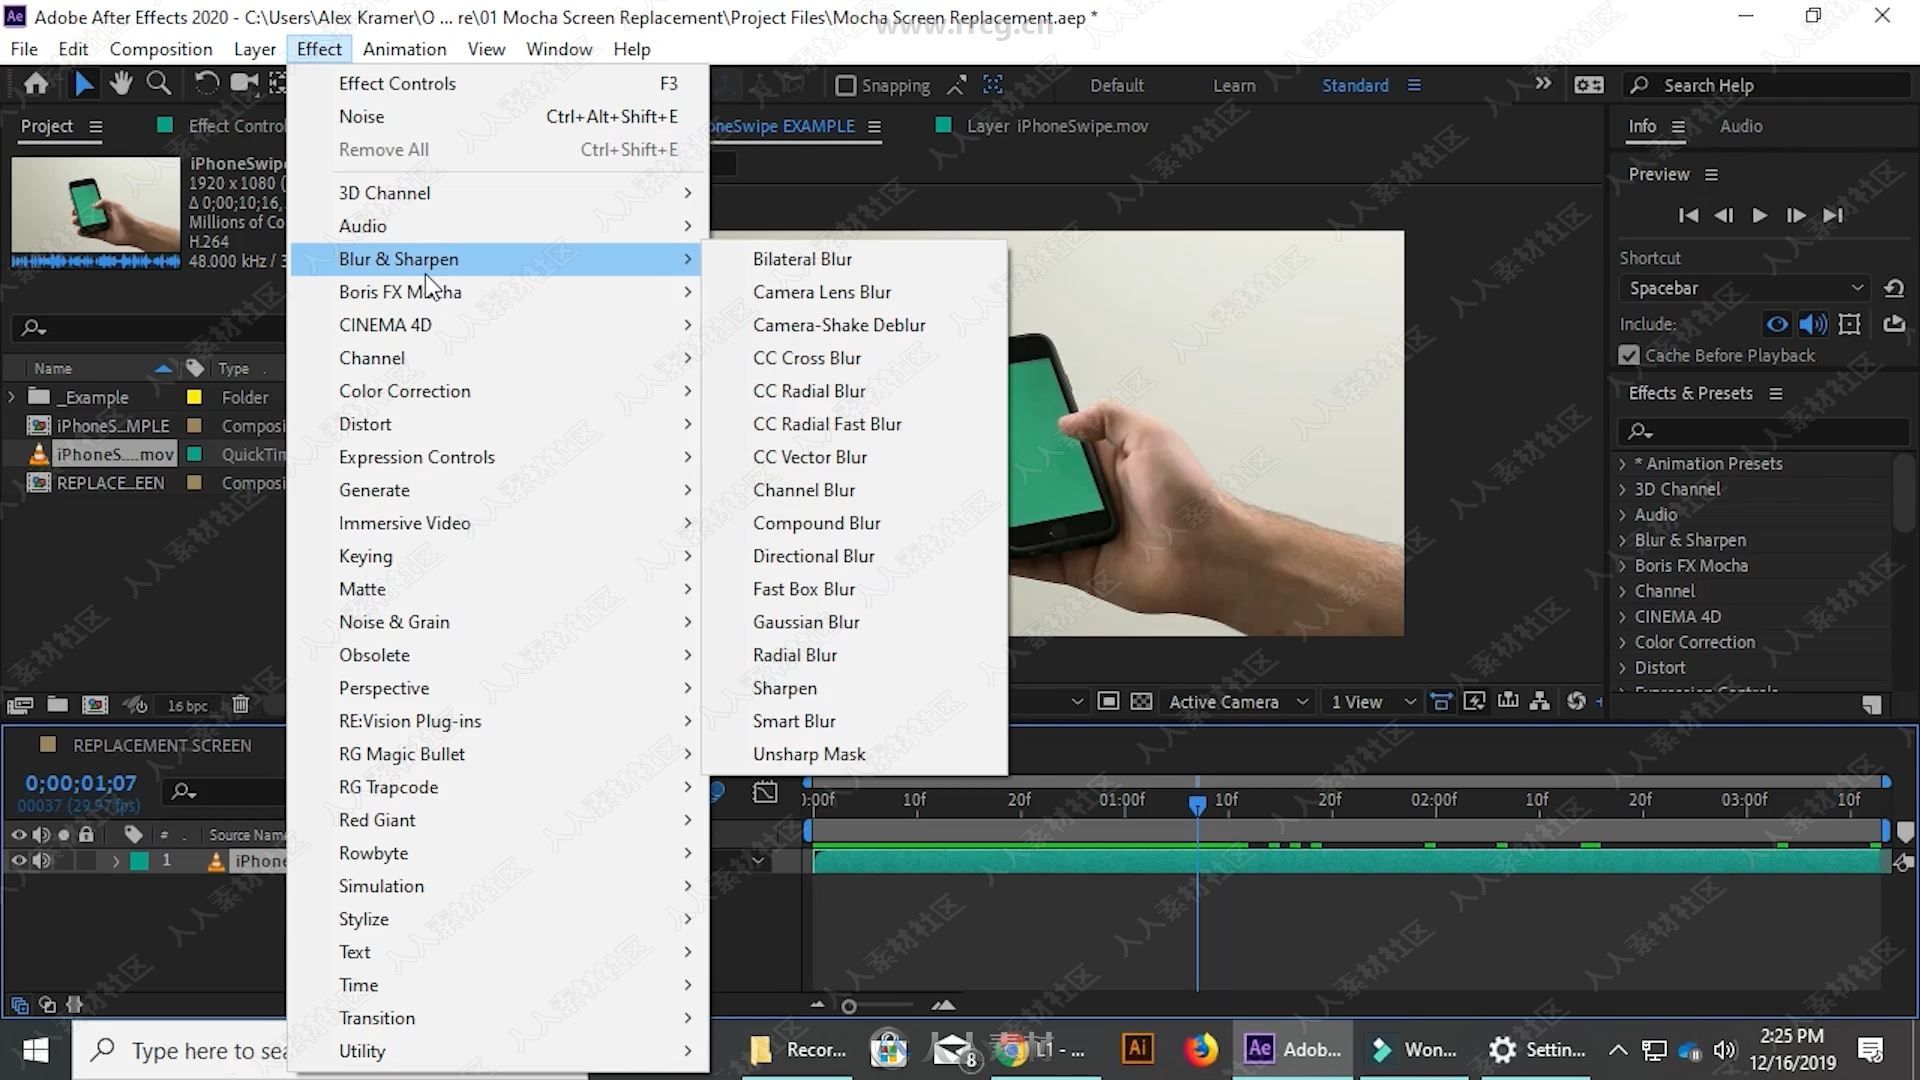1920x1080 pixels.
Task: Click the Search Help field
Action: (1765, 85)
